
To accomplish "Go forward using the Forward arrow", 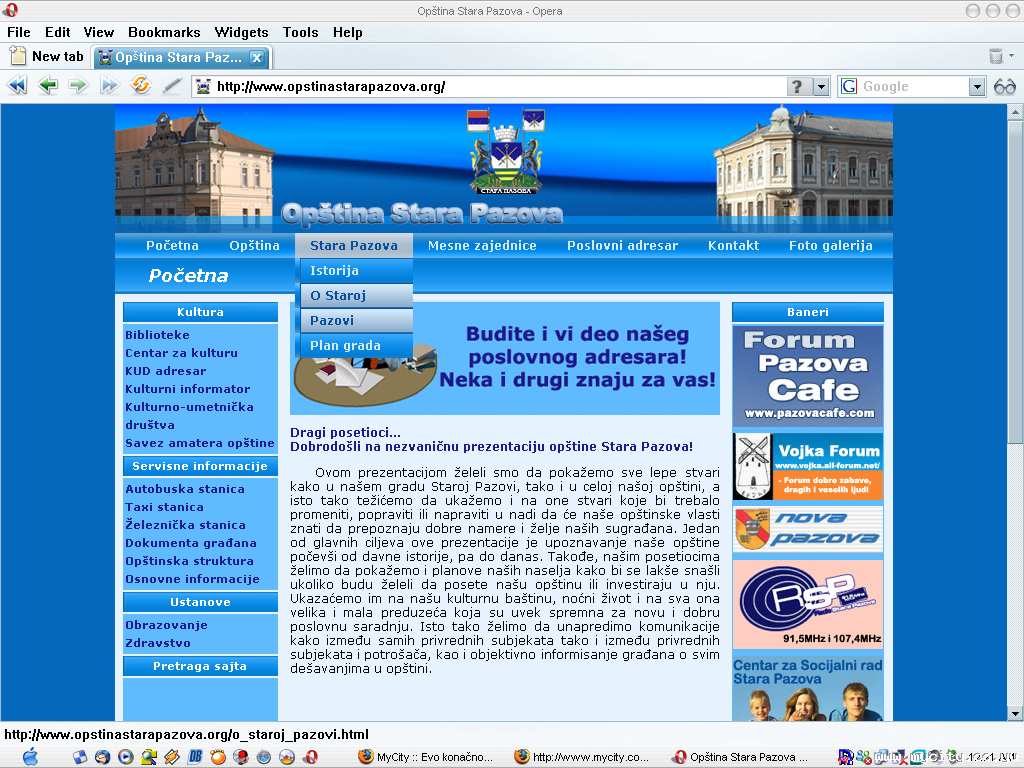I will tap(78, 86).
